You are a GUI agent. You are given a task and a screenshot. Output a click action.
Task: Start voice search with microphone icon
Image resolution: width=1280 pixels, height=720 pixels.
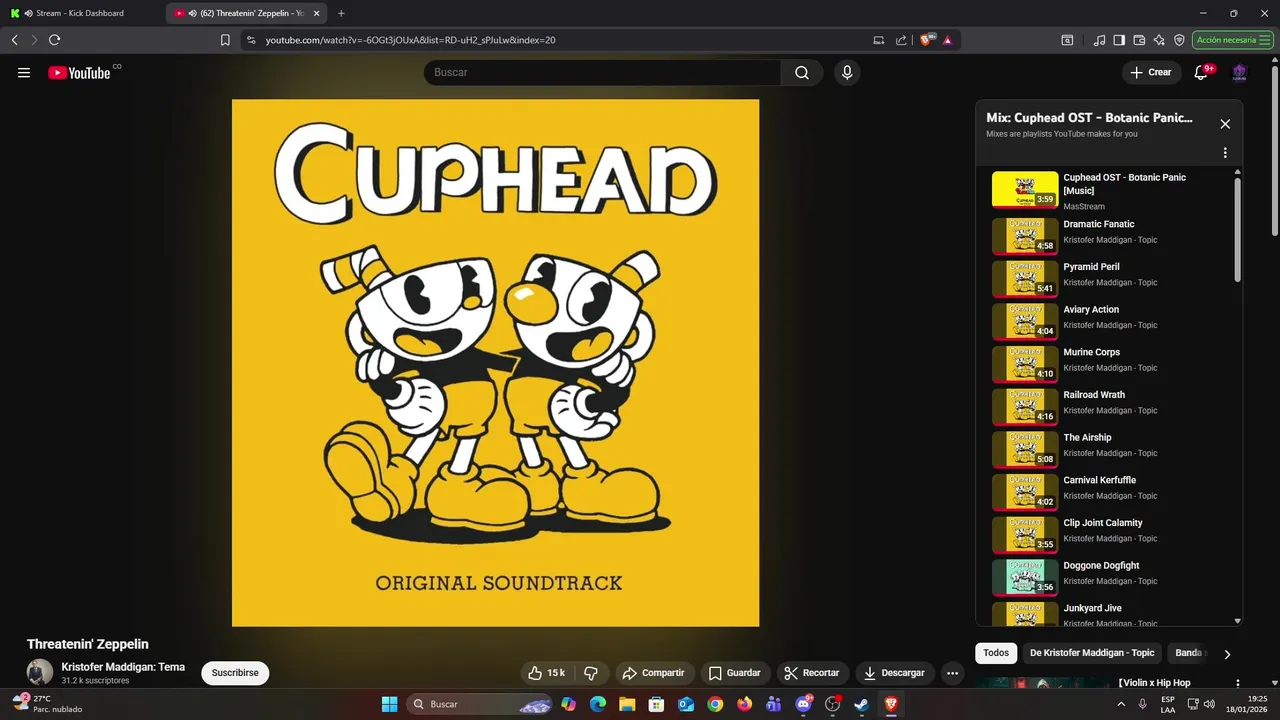tap(847, 72)
